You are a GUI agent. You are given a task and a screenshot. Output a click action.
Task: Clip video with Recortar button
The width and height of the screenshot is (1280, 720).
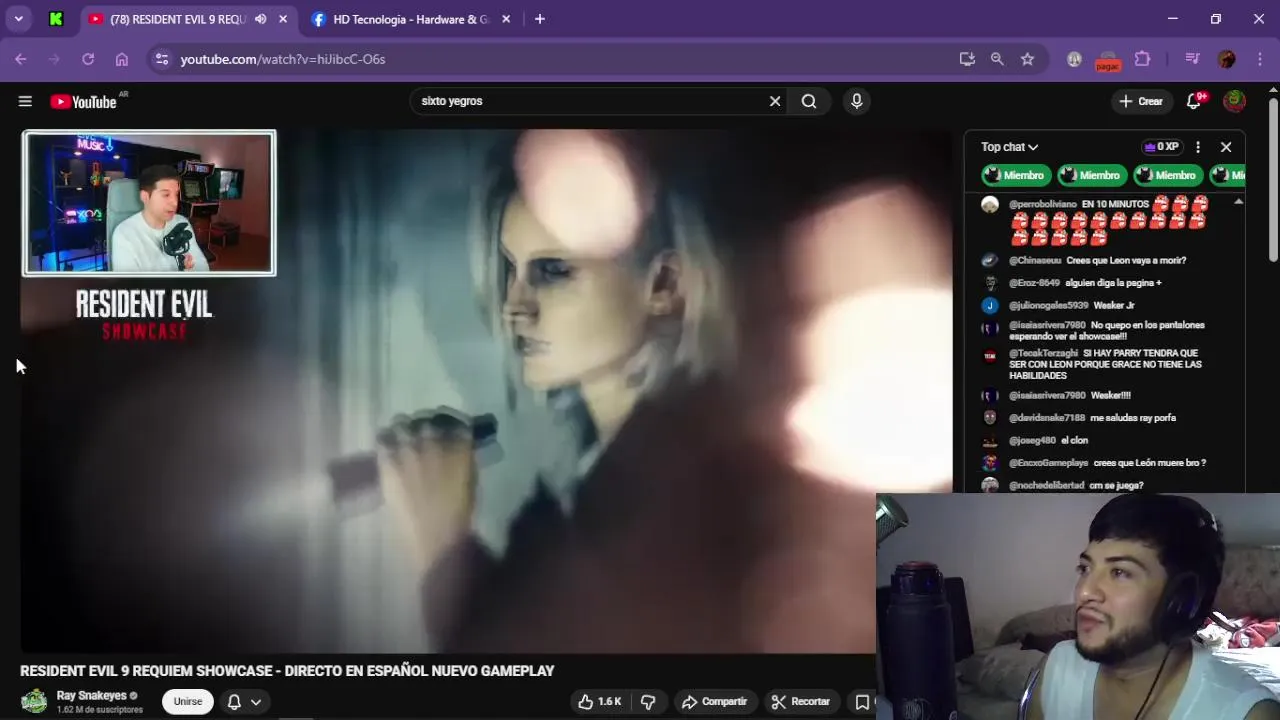(801, 702)
